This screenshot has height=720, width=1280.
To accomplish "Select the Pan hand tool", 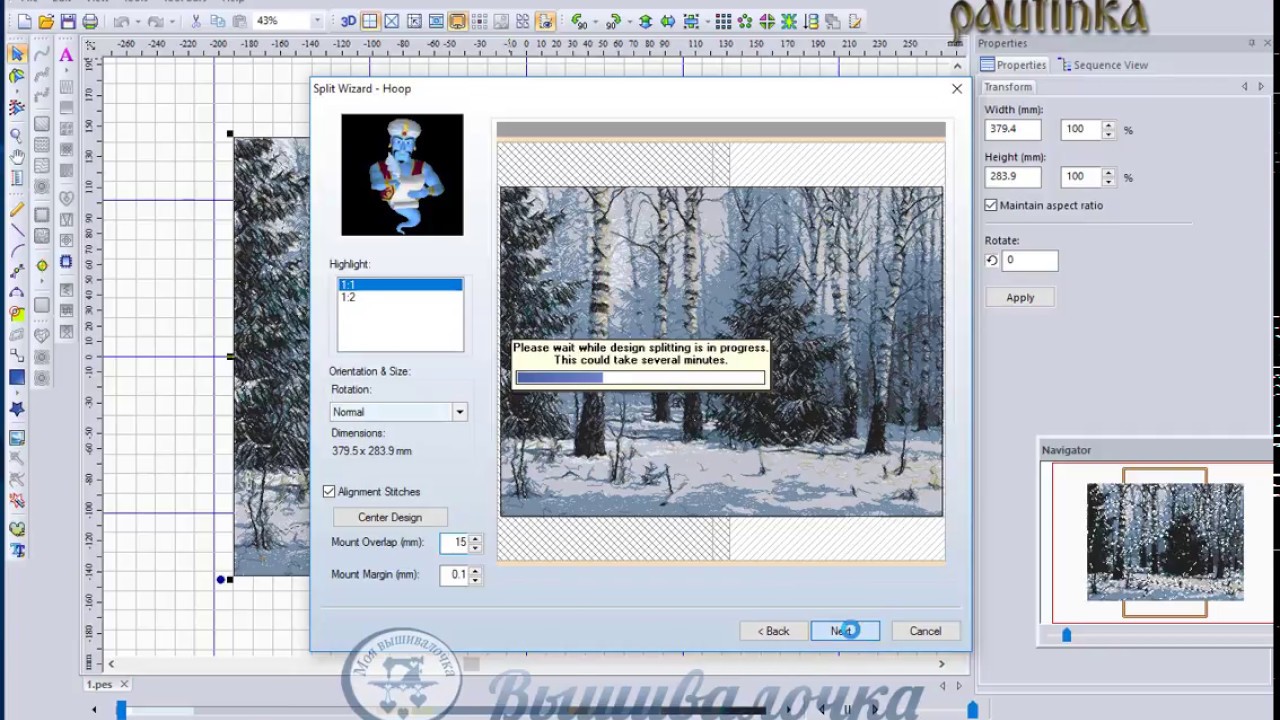I will (x=17, y=156).
